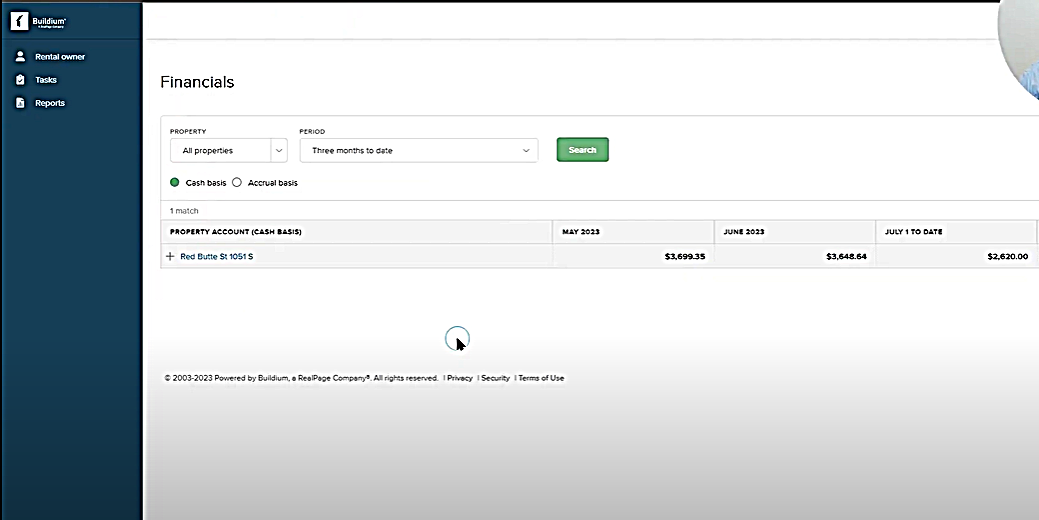The width and height of the screenshot is (1039, 520).
Task: Click the Tasks clipboard icon
Action: click(21, 79)
